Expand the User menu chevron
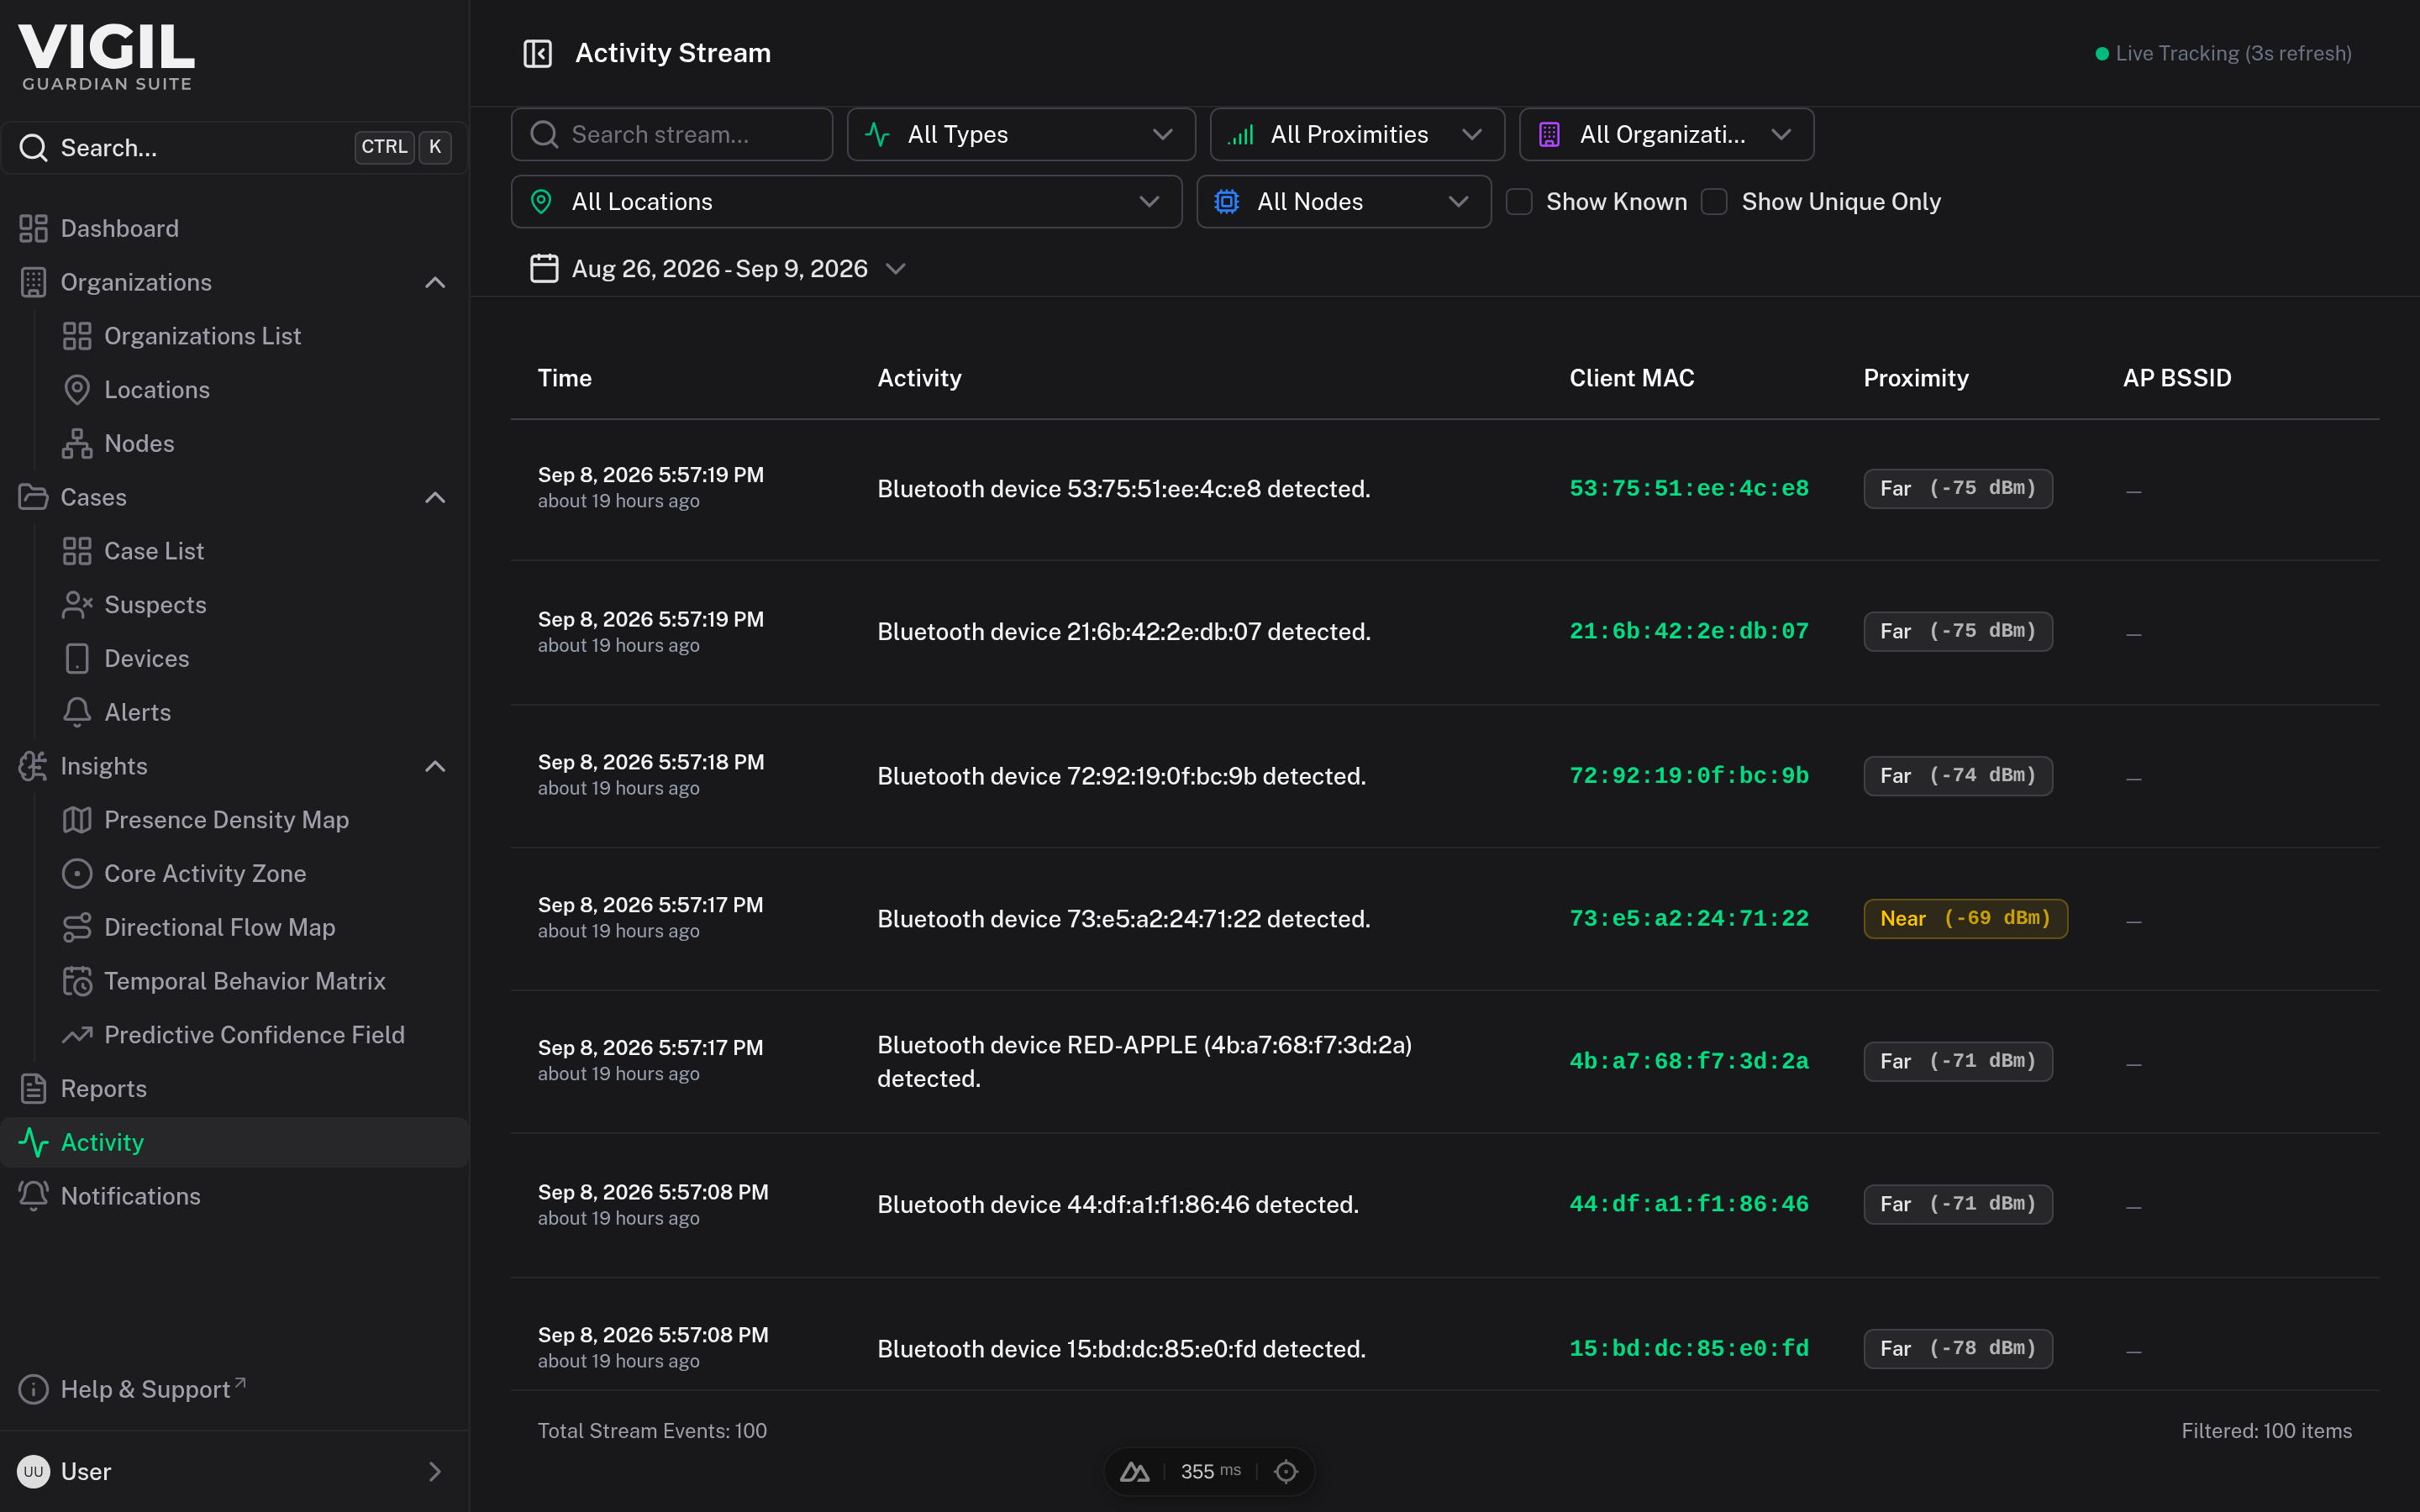 pyautogui.click(x=435, y=1471)
